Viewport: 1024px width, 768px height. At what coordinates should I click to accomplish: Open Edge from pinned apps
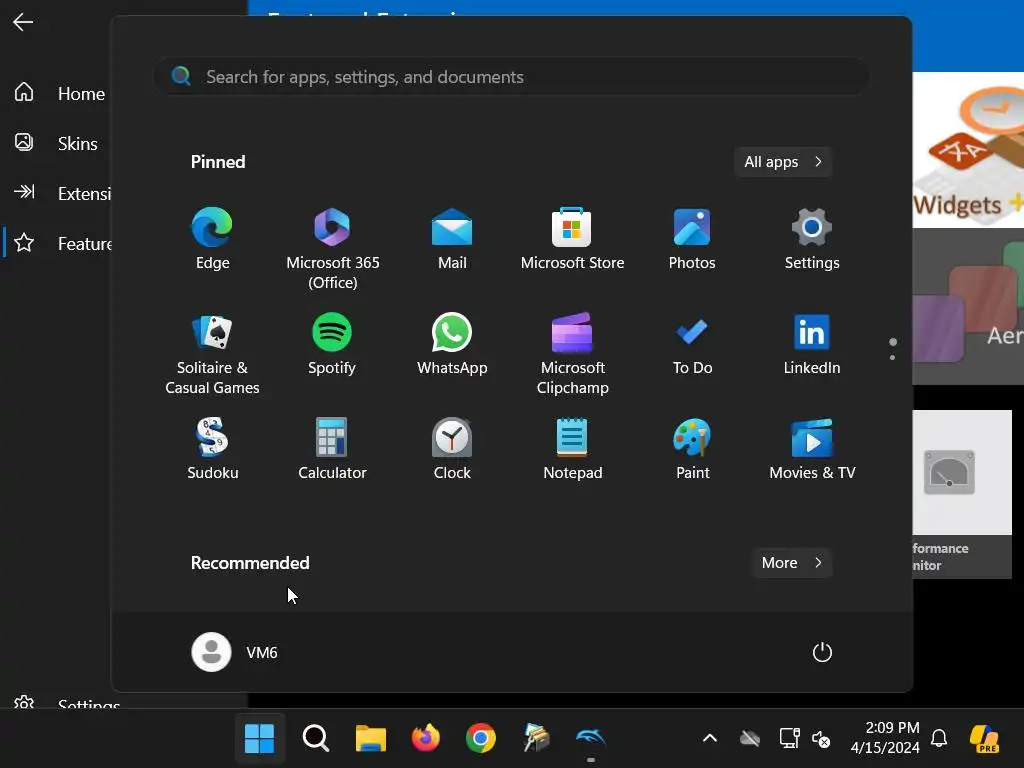(x=212, y=238)
